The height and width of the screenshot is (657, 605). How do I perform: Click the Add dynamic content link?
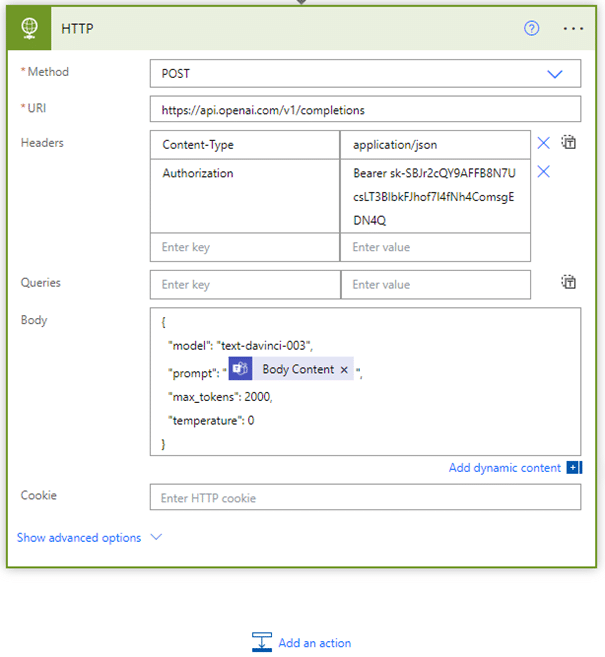(x=504, y=468)
